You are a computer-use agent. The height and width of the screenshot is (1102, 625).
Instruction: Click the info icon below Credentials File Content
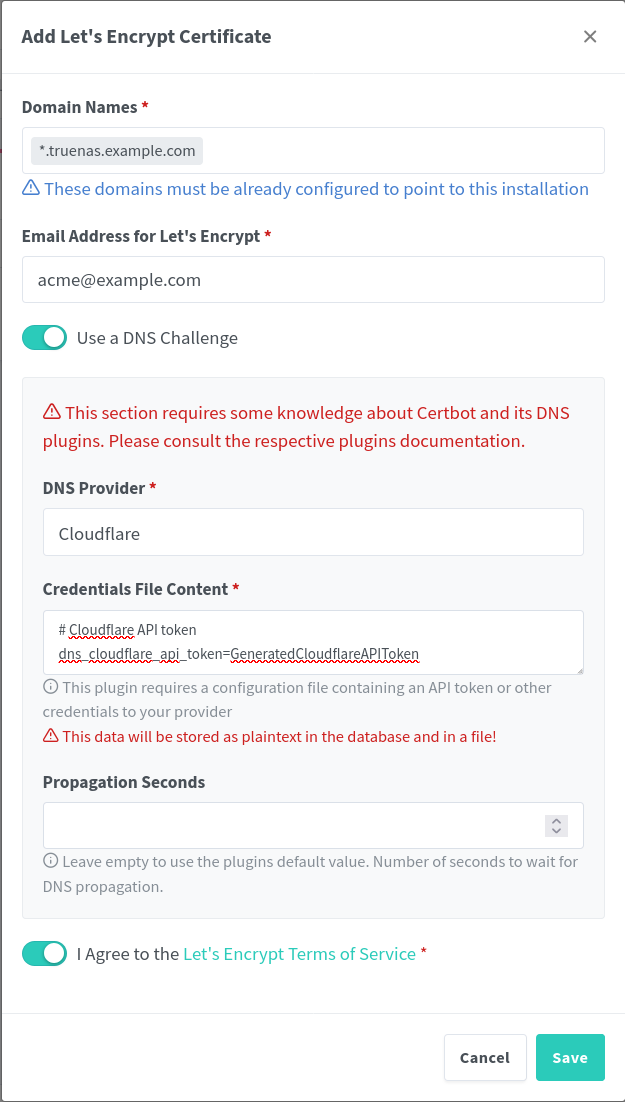[50, 688]
